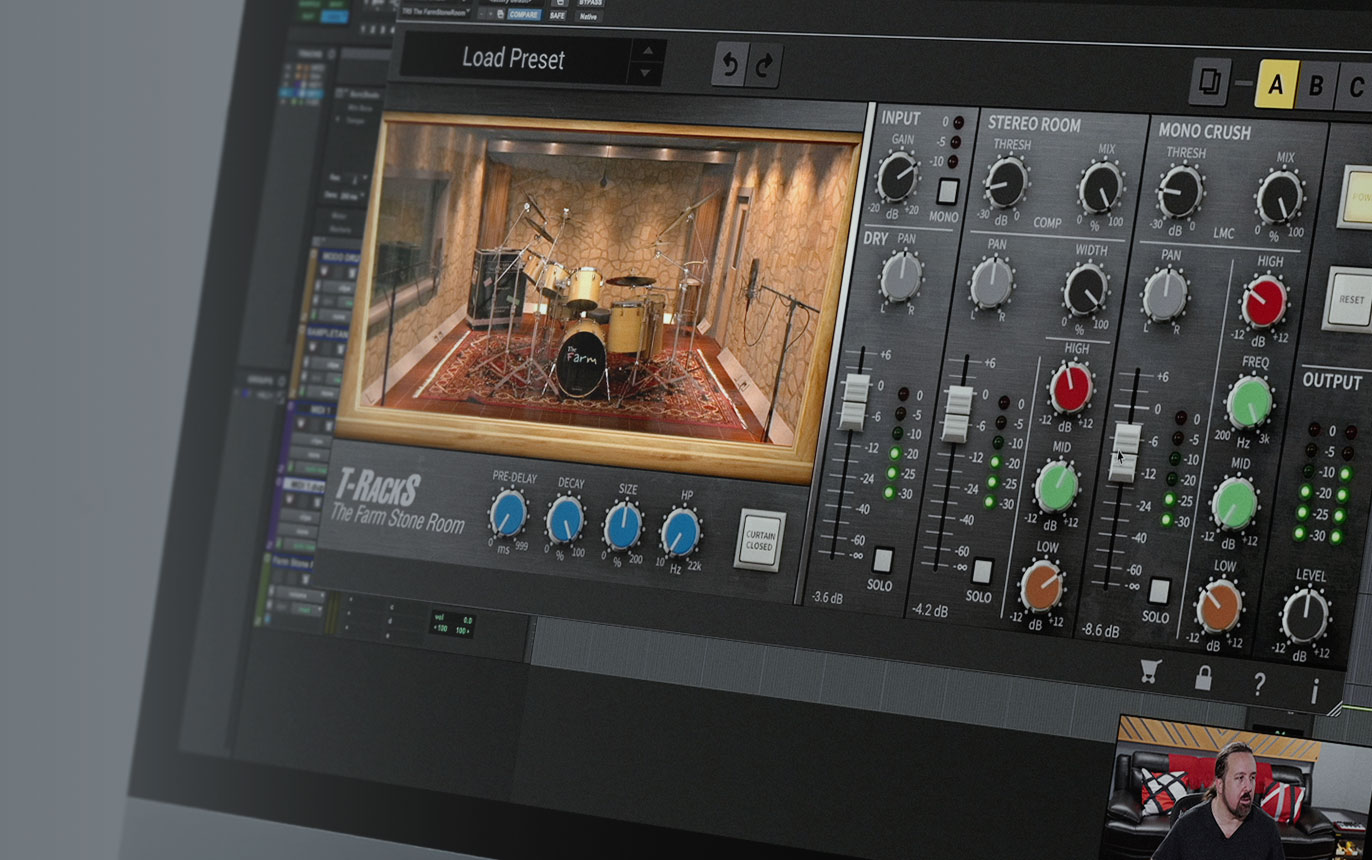Screen dimensions: 1372x860
Task: Open help with the question mark icon
Action: click(x=1259, y=684)
